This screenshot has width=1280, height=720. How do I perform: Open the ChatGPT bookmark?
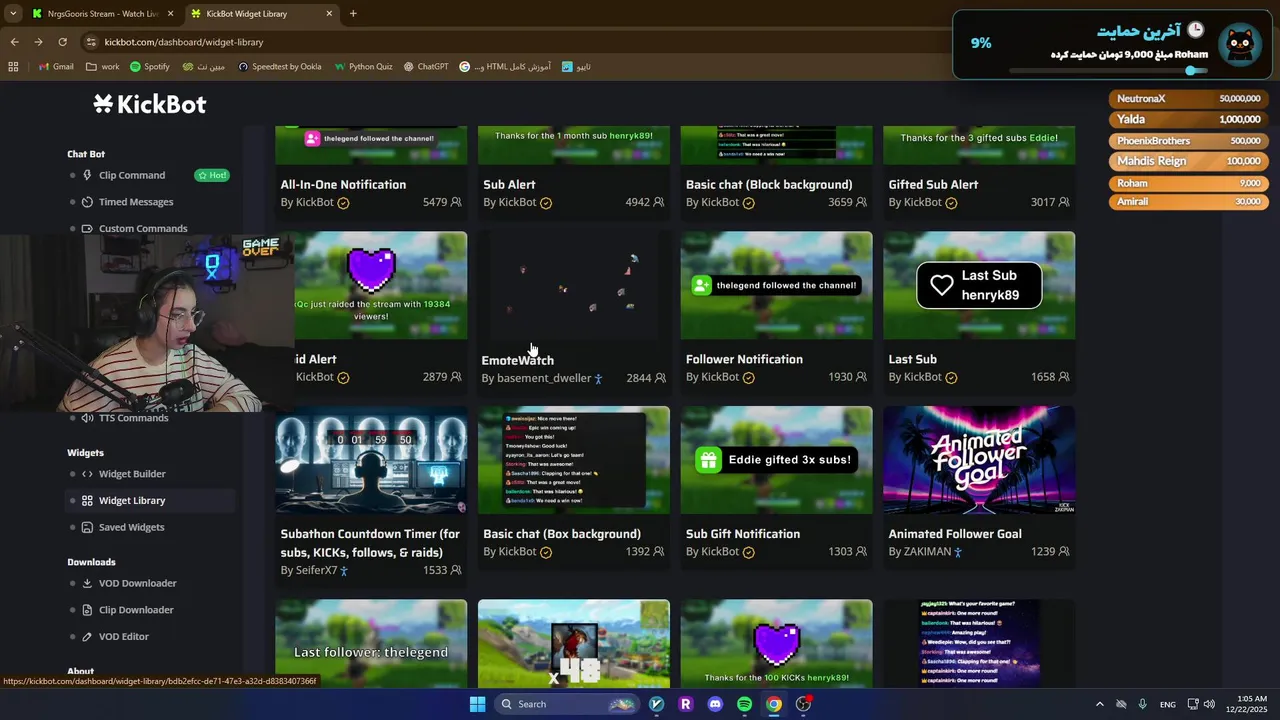pos(426,67)
